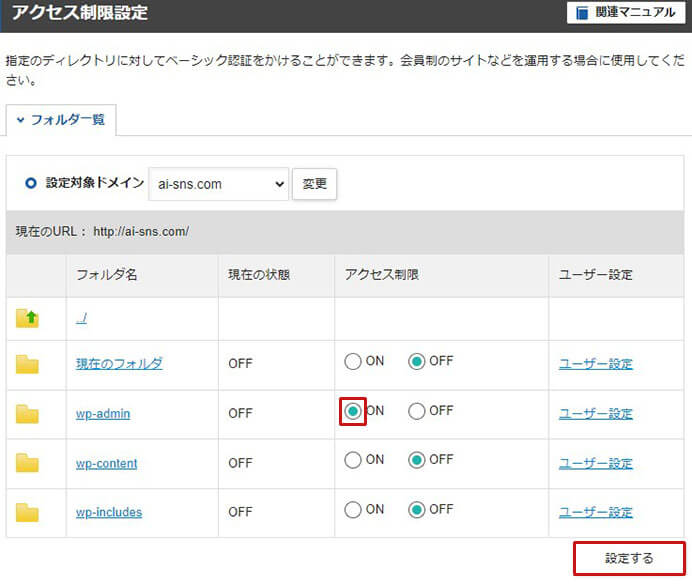Open ユーザー設定 for wp-includes
Image resolution: width=692 pixels, height=584 pixels.
(x=596, y=512)
